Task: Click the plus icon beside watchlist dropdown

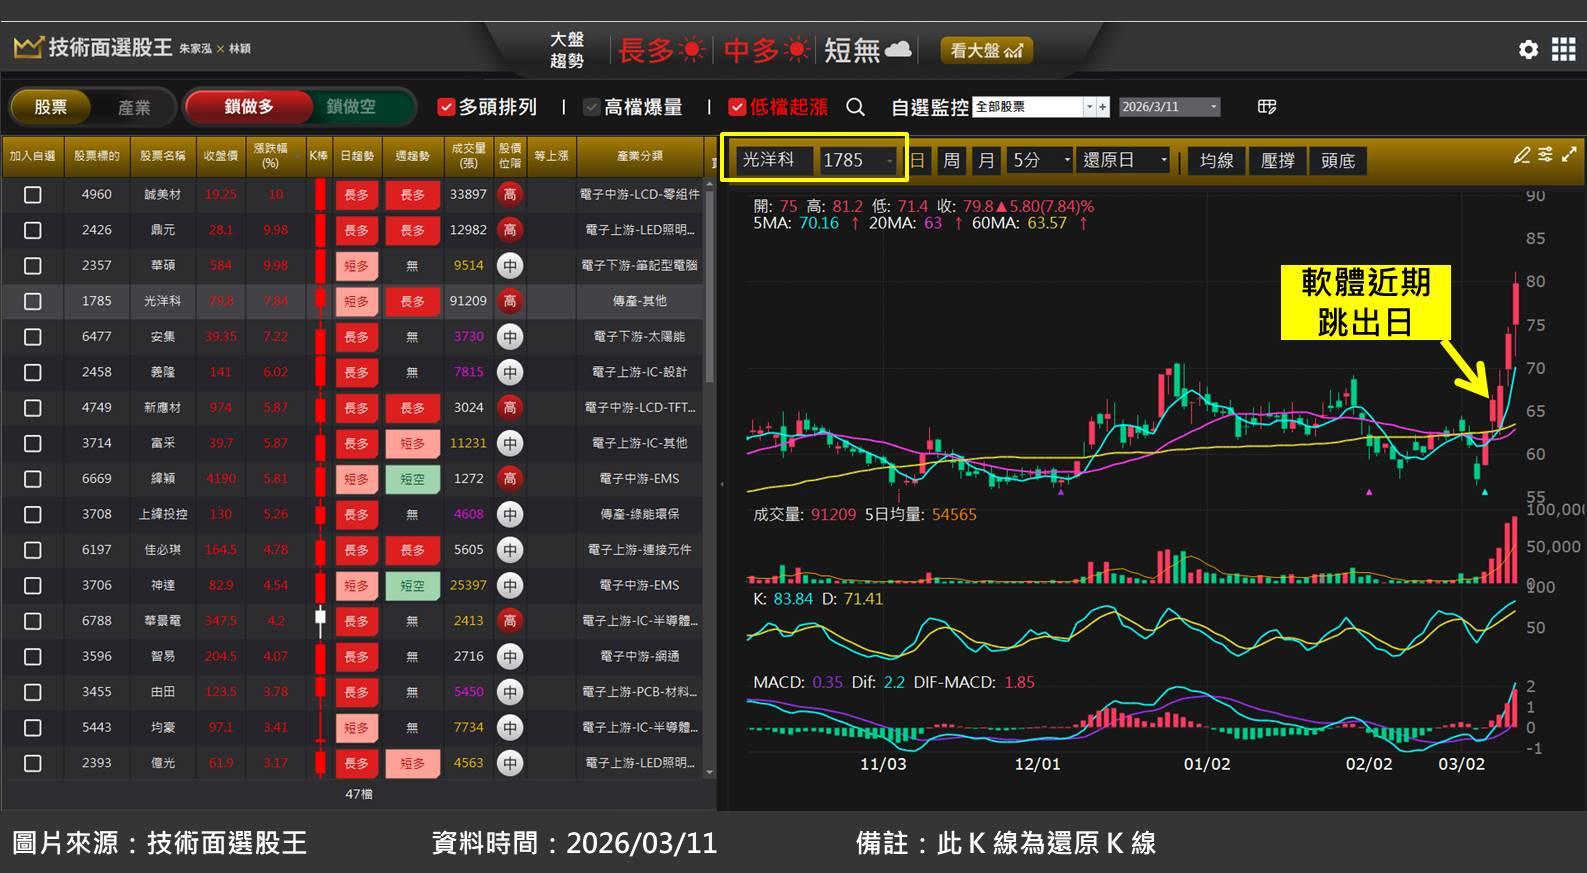Action: point(1103,107)
